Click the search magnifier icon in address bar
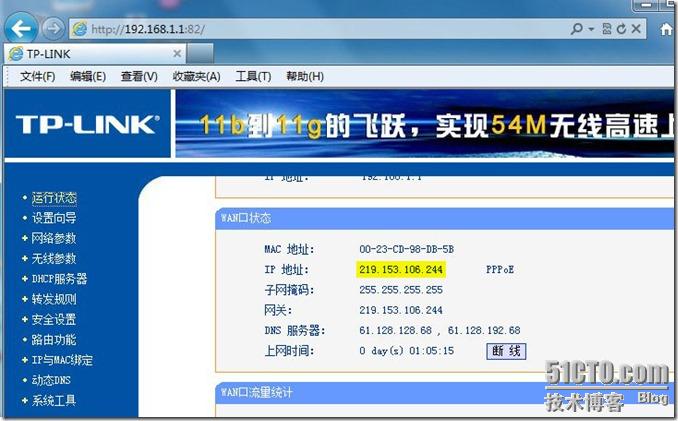 [x=578, y=29]
